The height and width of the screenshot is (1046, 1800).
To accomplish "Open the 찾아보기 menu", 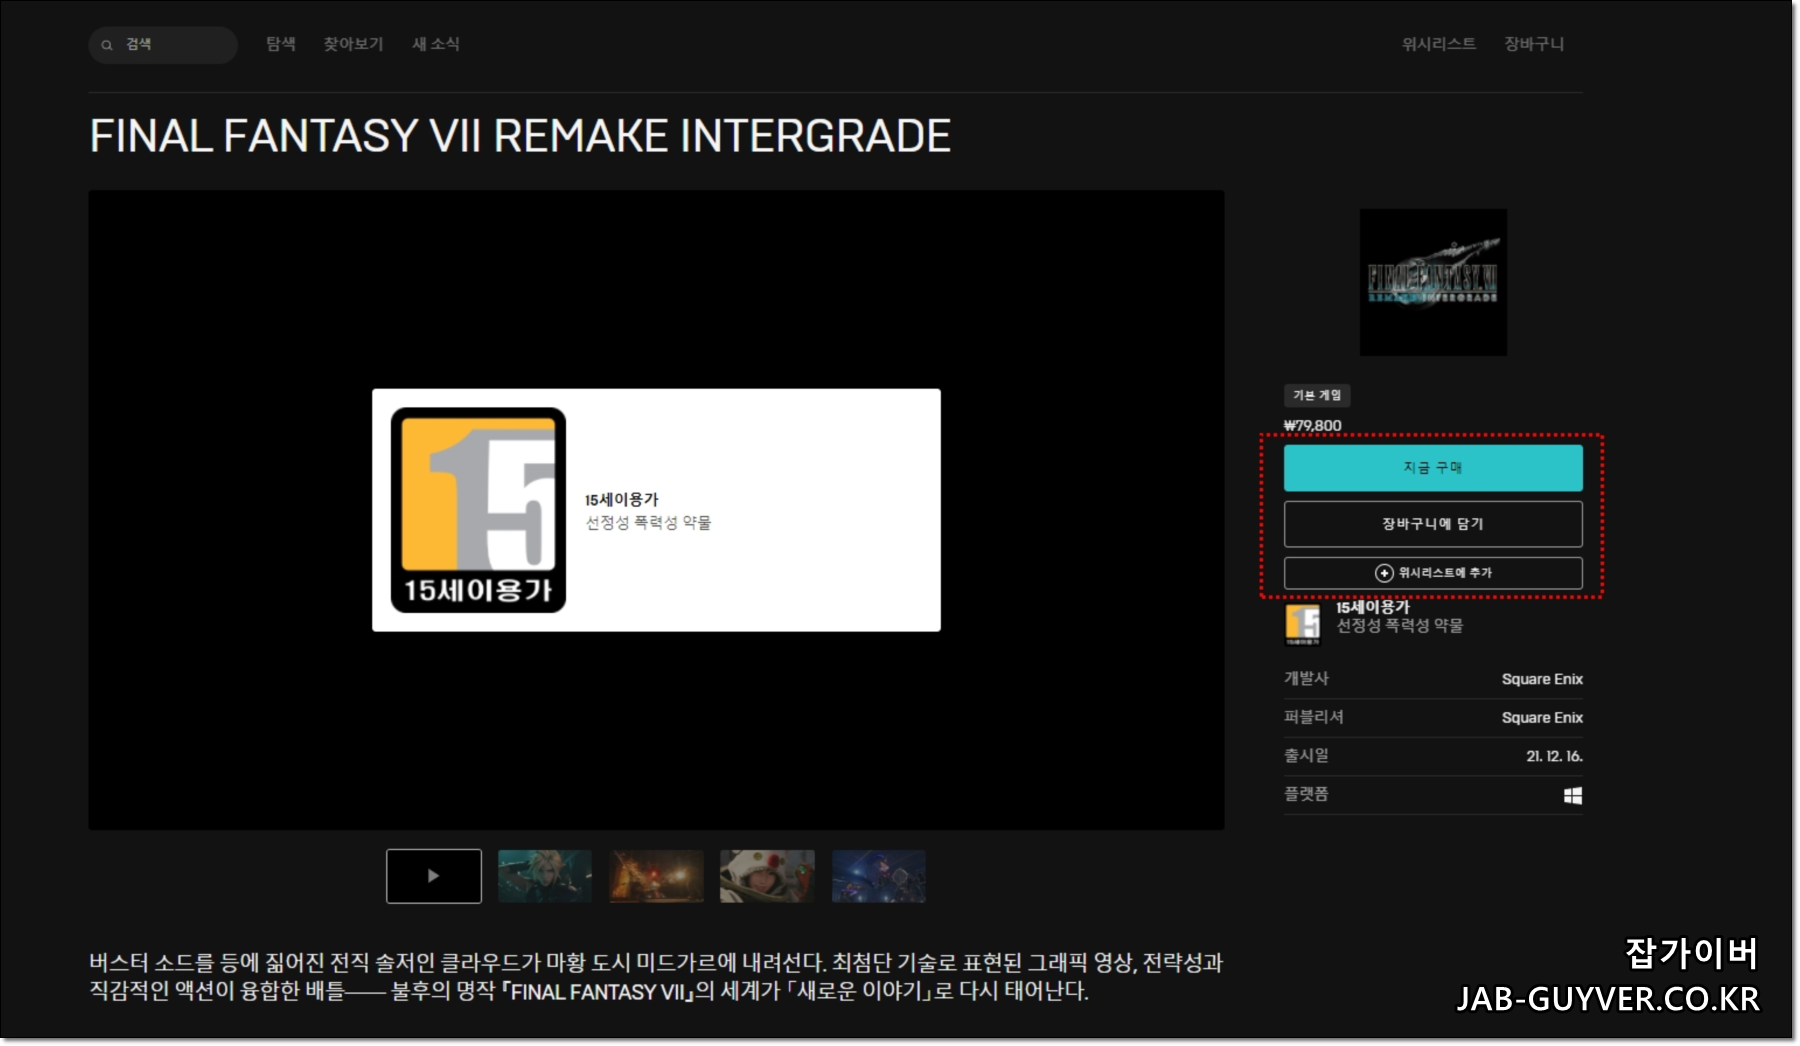I will [353, 44].
